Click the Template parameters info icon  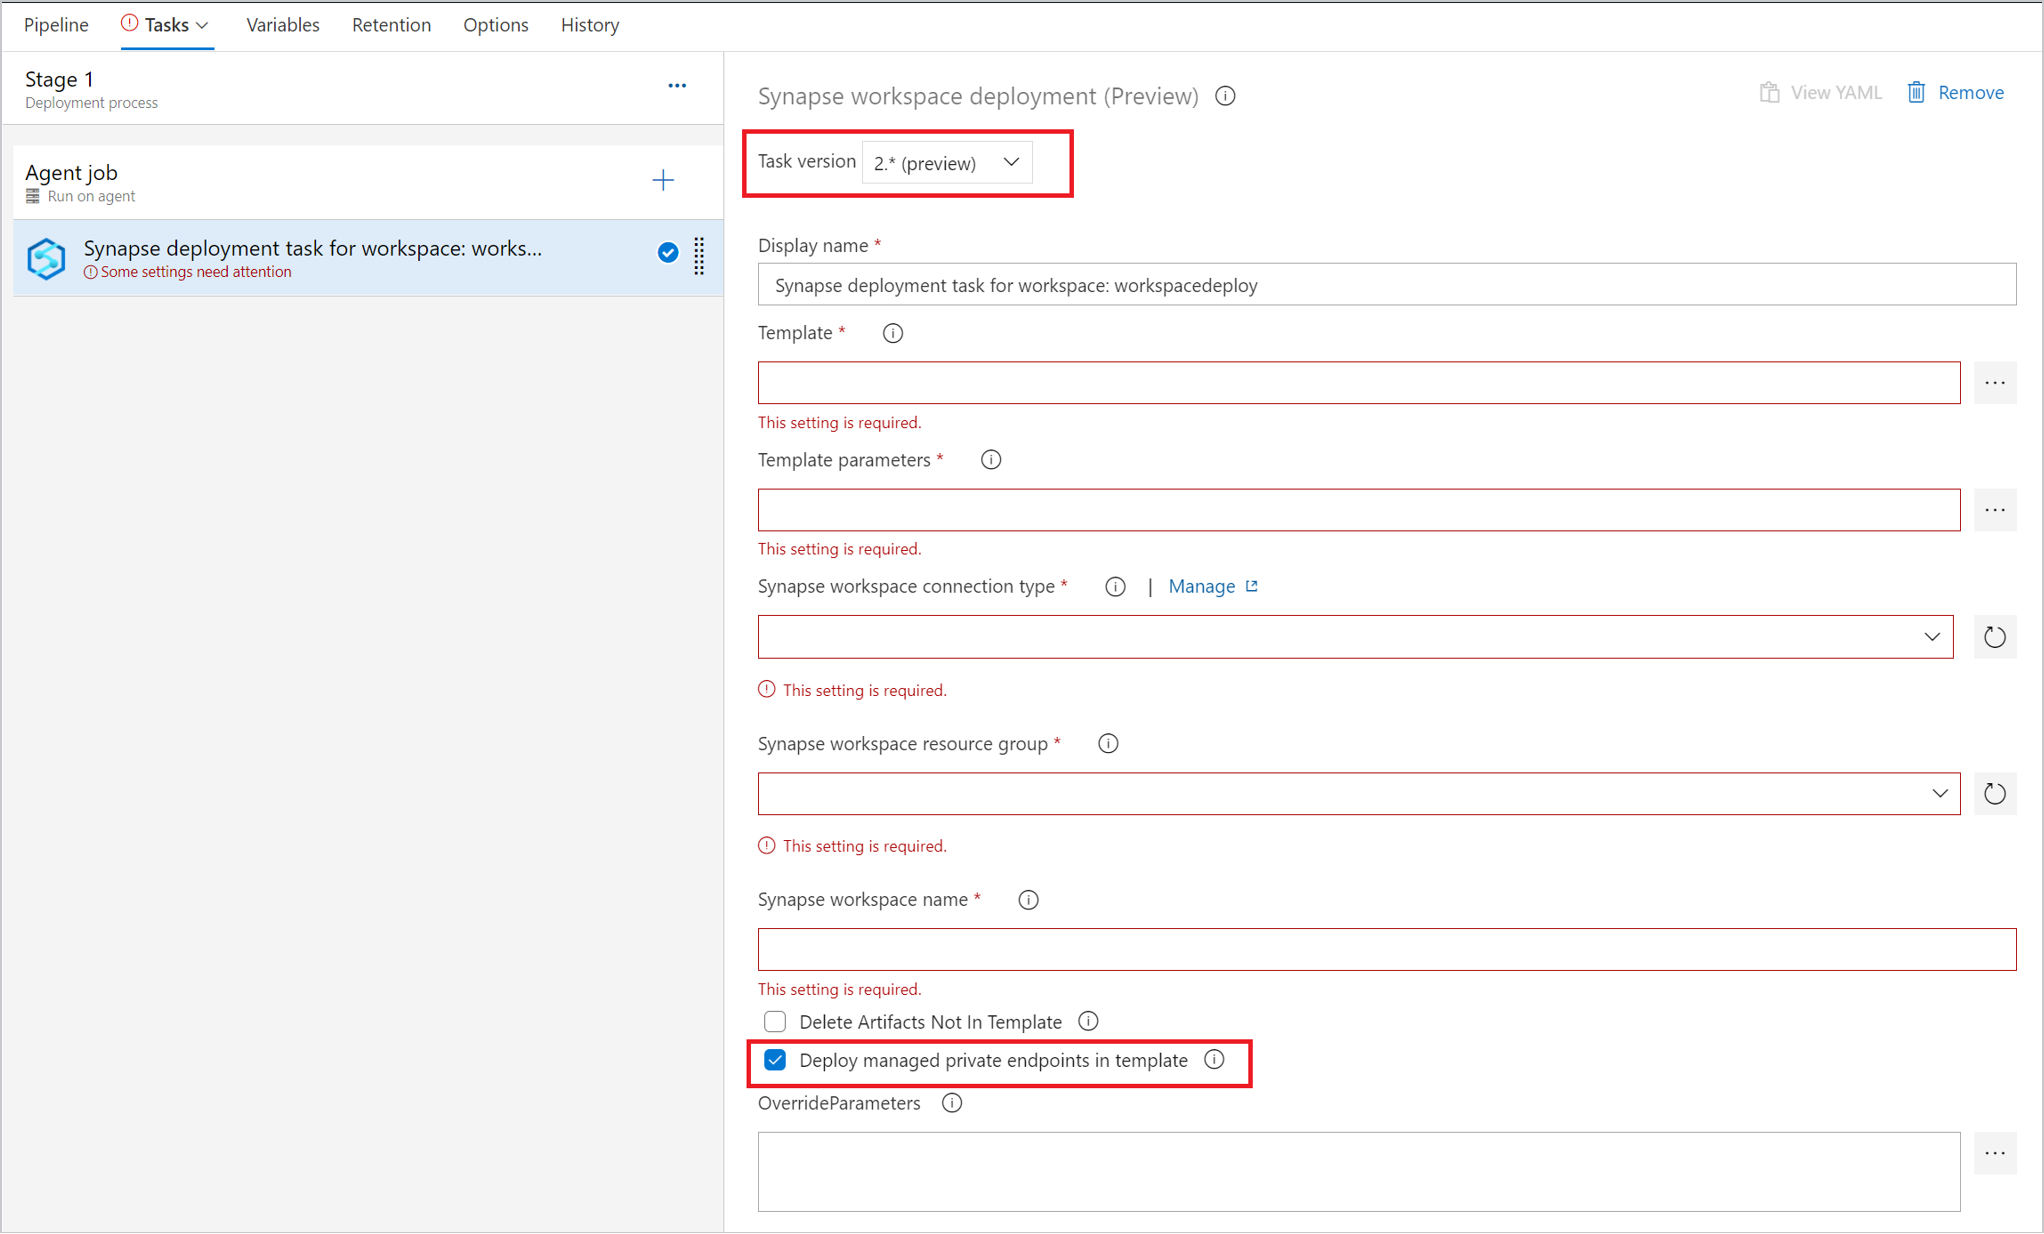point(993,459)
